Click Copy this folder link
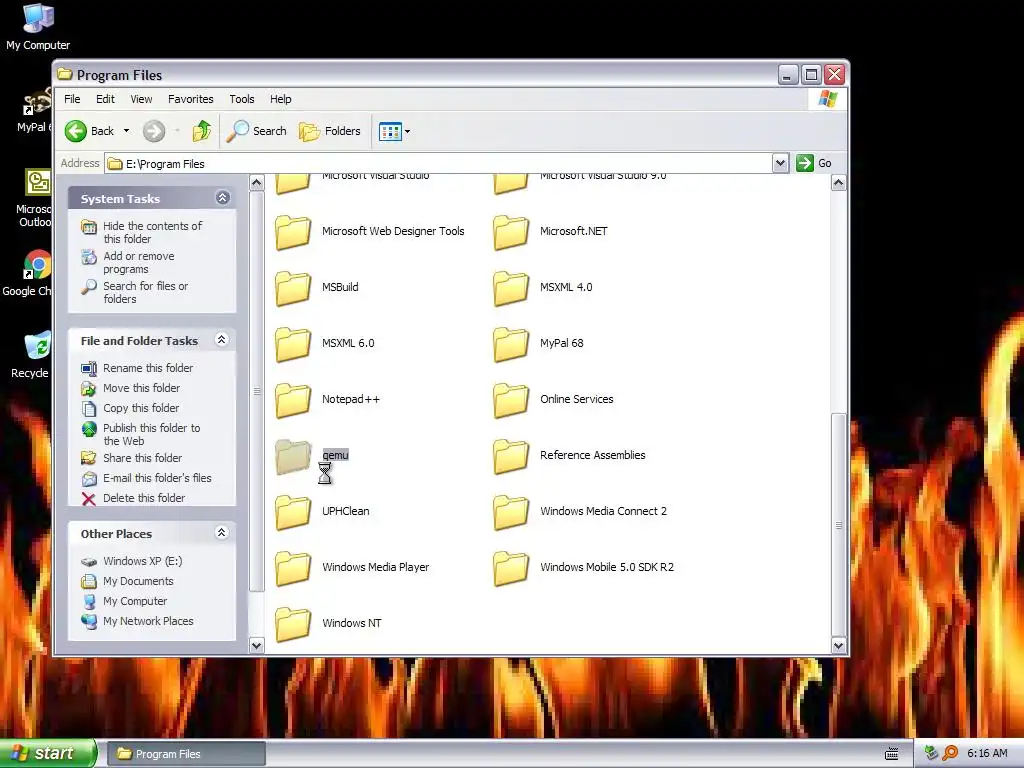 click(140, 408)
